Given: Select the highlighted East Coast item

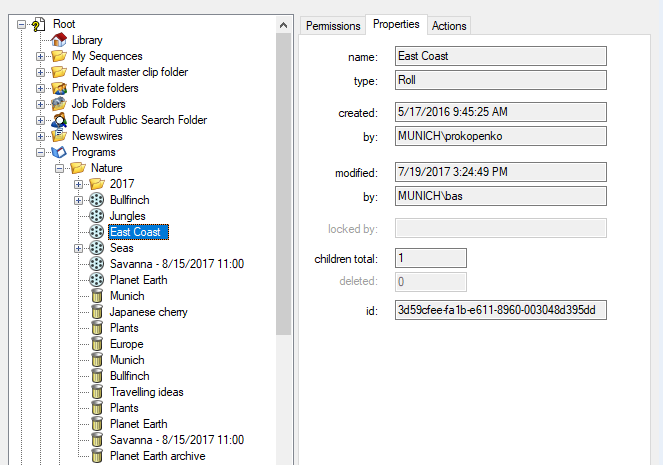Looking at the screenshot, I should pos(139,232).
